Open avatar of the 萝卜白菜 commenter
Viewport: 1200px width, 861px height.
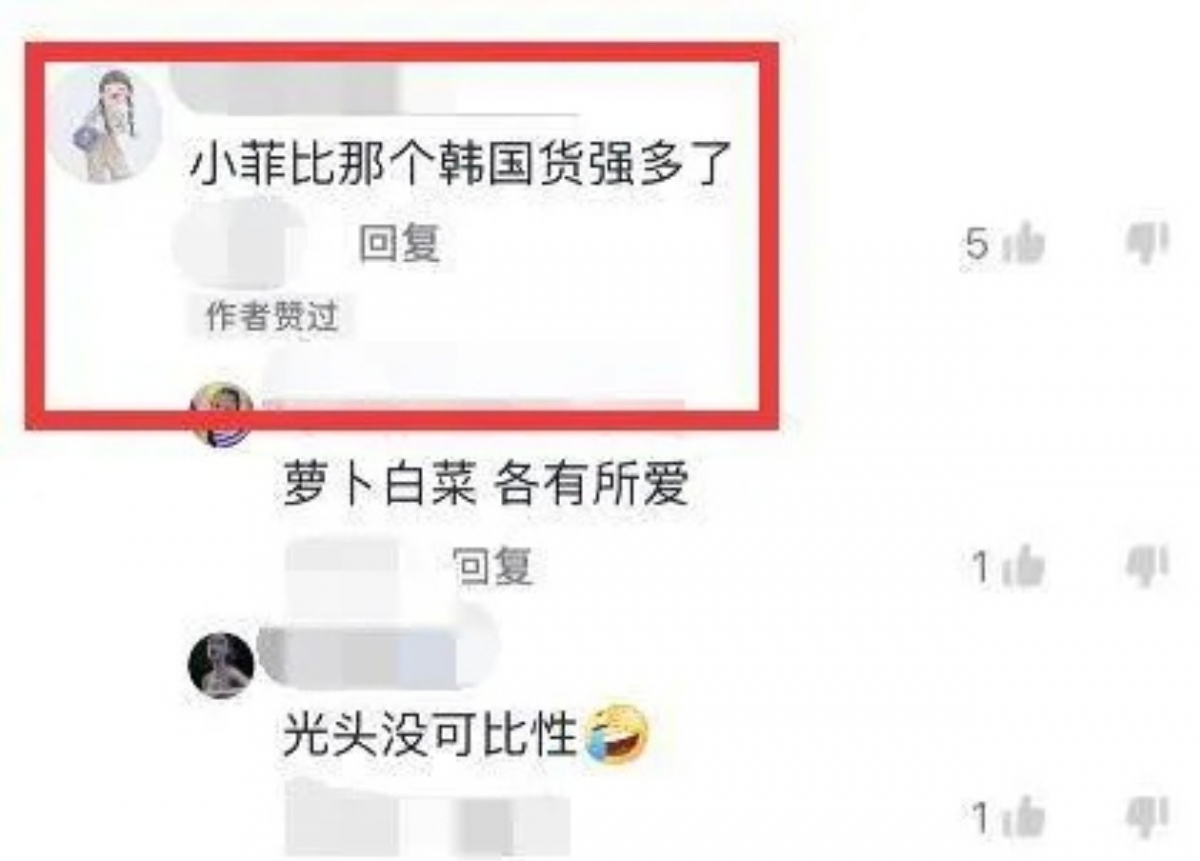click(x=221, y=412)
